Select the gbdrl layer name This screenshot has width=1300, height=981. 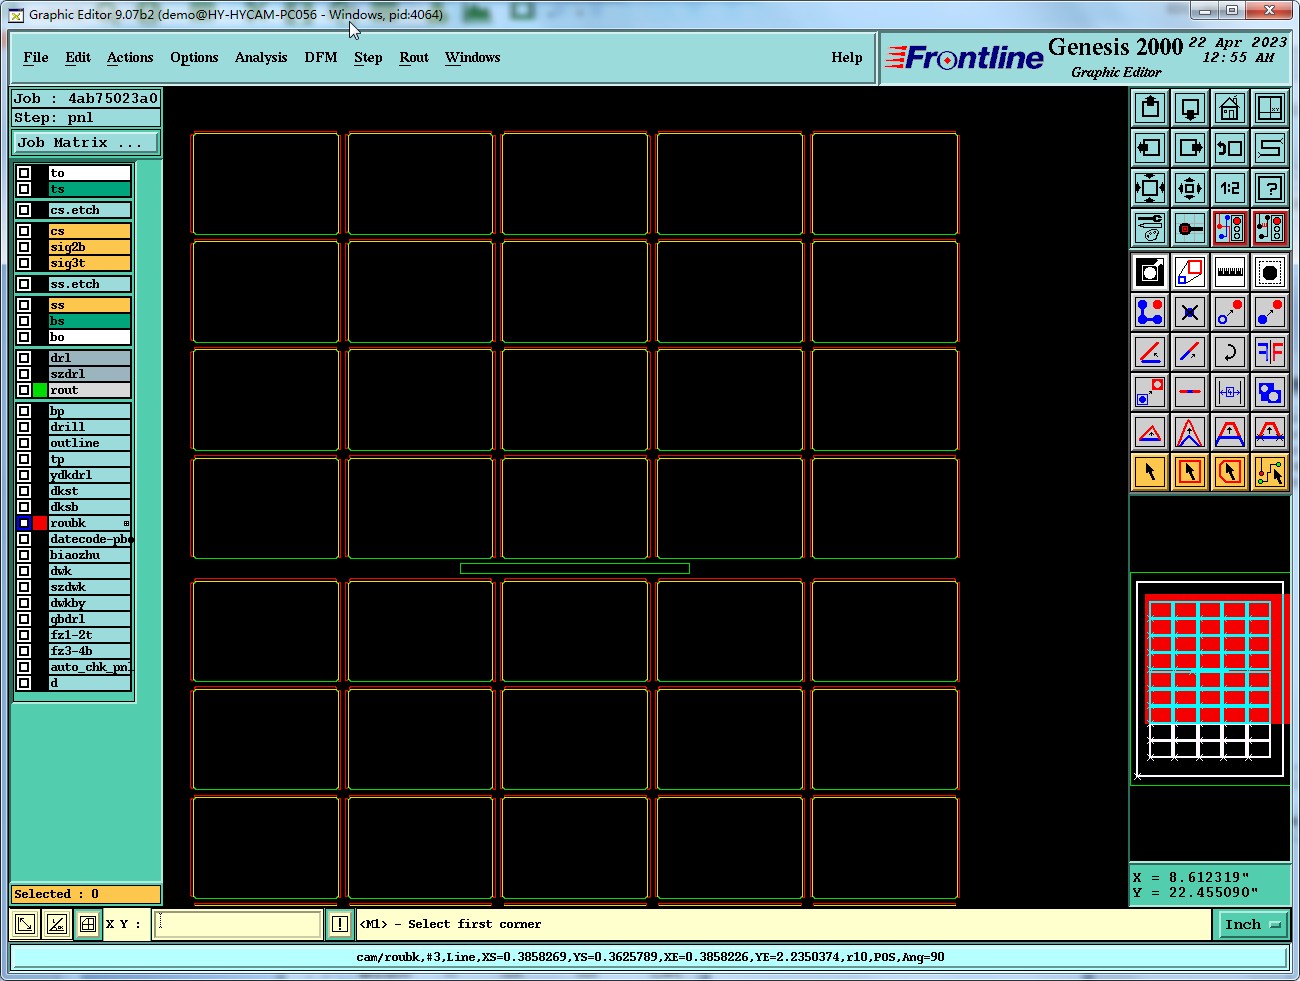click(89, 619)
